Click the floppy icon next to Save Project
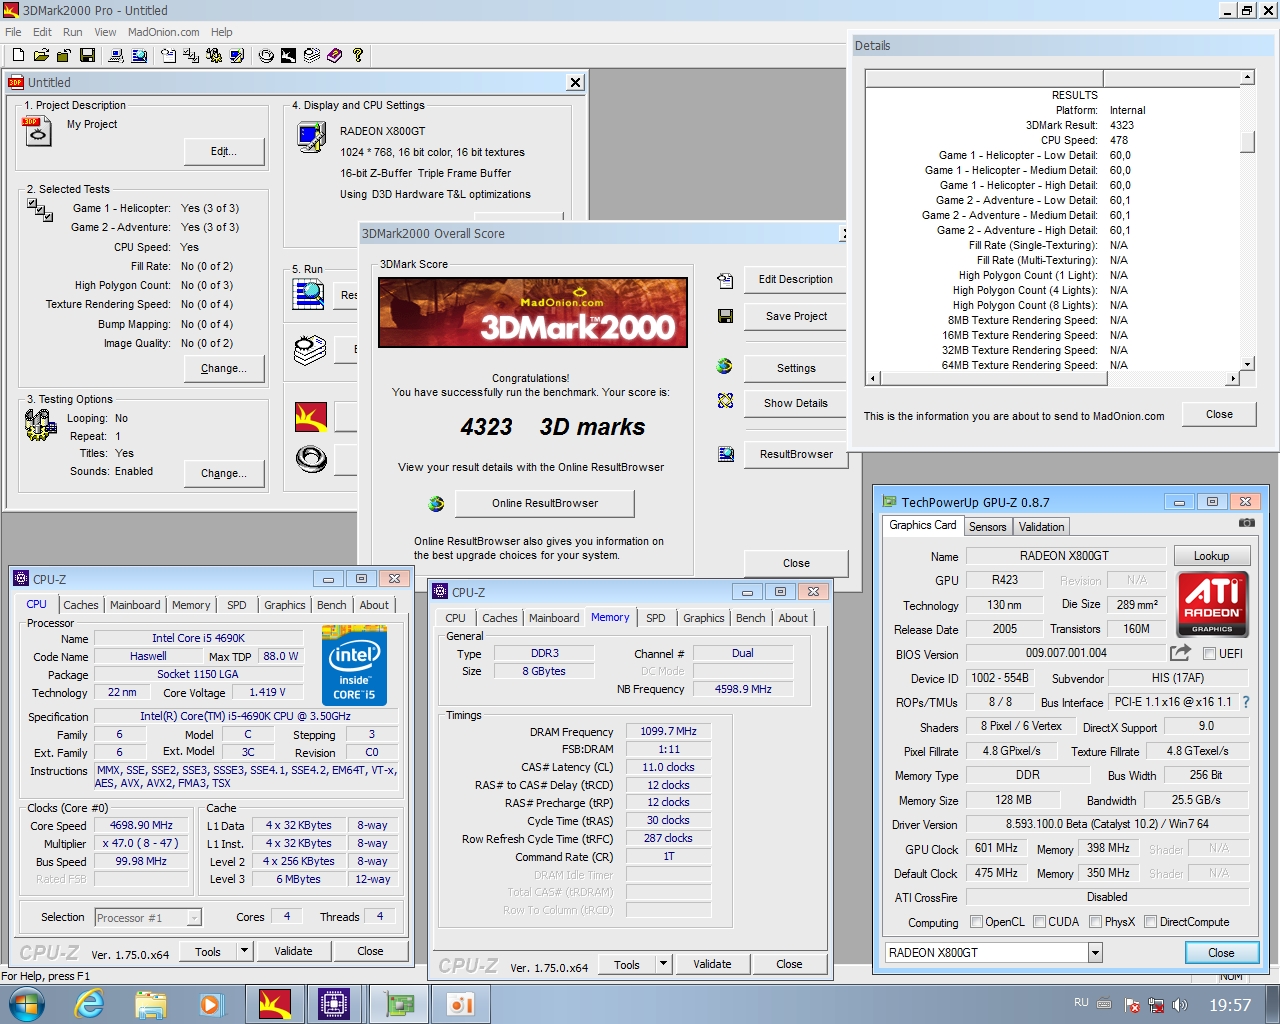1280x1024 pixels. pyautogui.click(x=725, y=316)
